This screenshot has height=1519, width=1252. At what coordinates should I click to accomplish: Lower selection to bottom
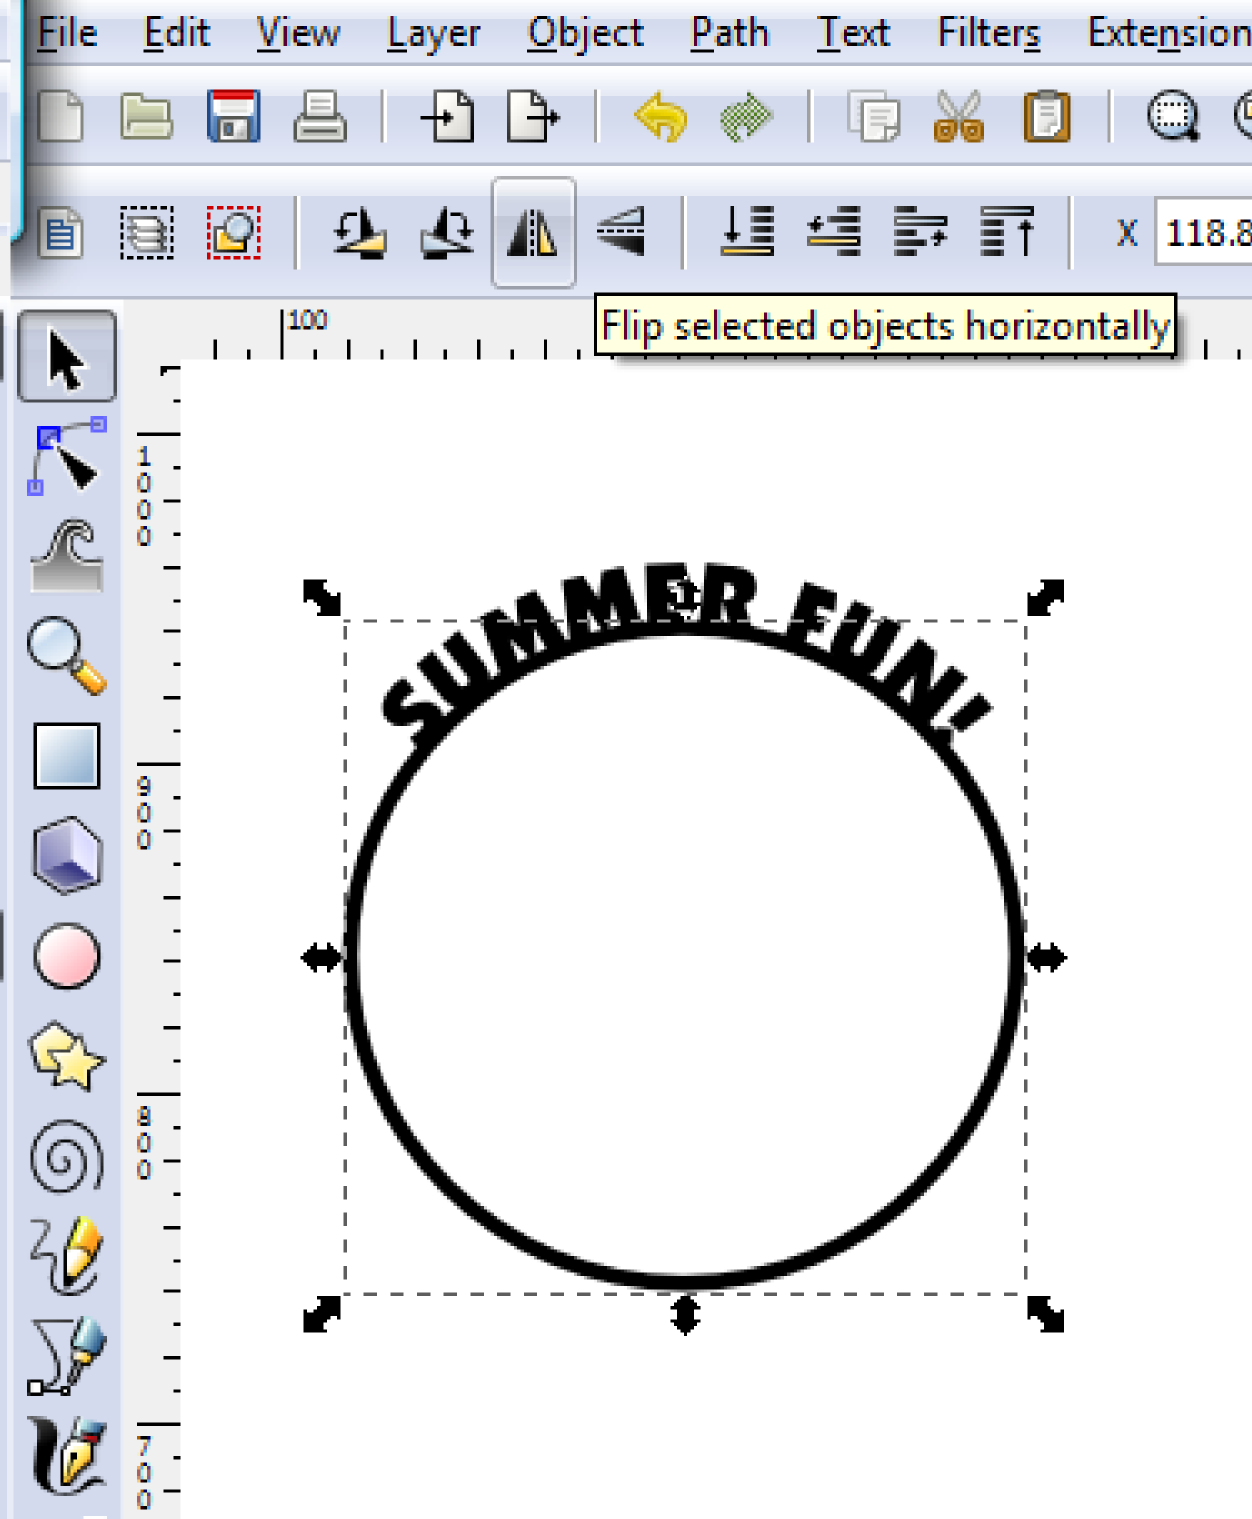745,234
